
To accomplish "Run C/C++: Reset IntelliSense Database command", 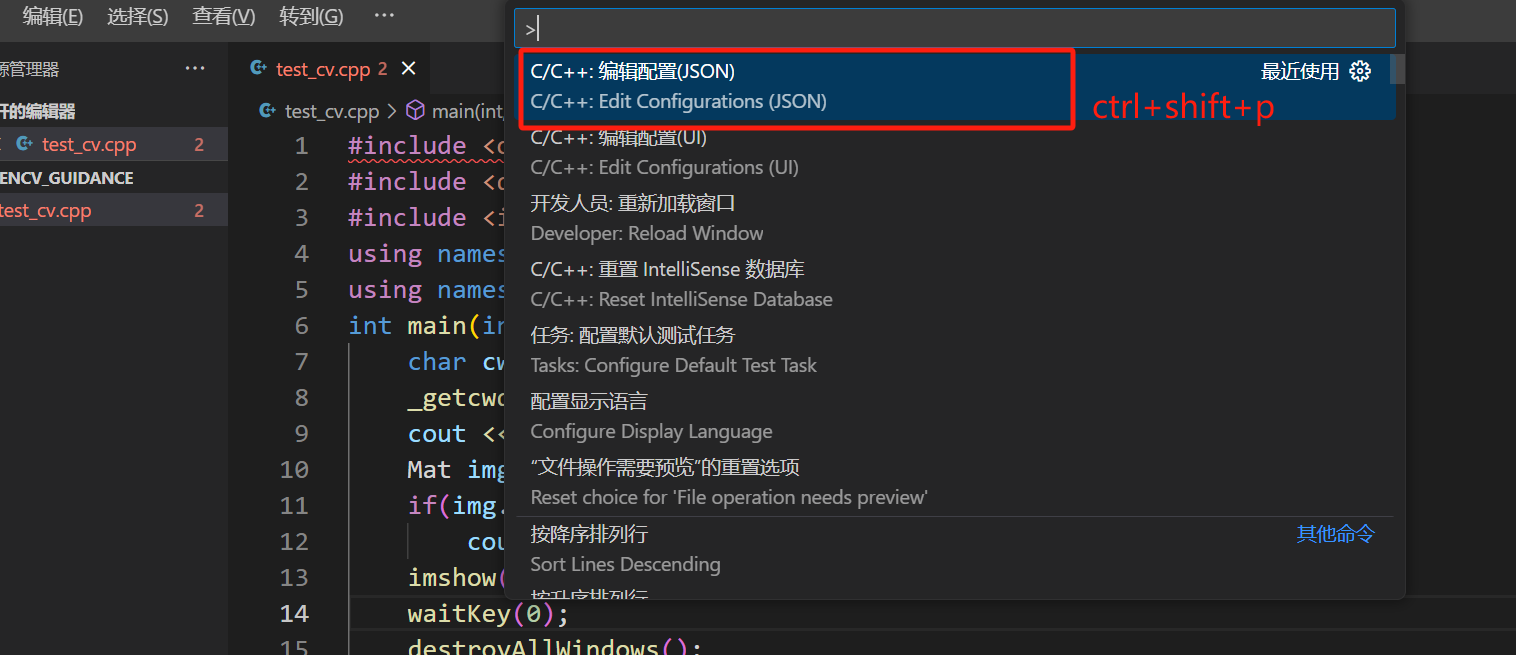I will click(x=954, y=285).
